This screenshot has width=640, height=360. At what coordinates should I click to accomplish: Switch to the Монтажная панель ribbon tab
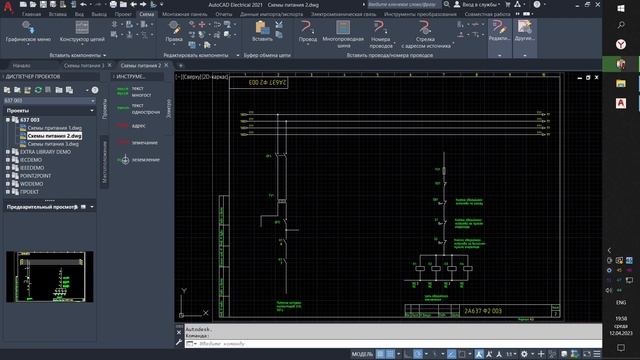tap(184, 14)
